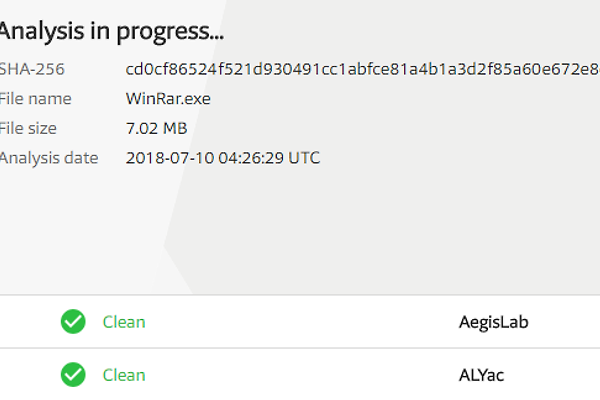Select the AegisLab engine name

pos(493,322)
